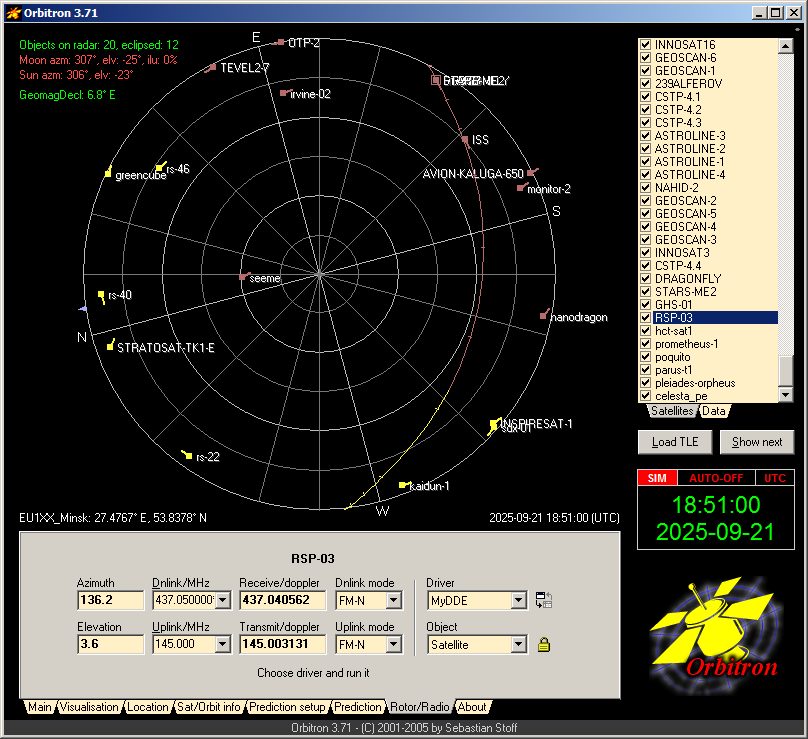Screen dimensions: 808x739
Task: Uncheck the prometheus-1 satellite checkbox
Action: tap(646, 344)
